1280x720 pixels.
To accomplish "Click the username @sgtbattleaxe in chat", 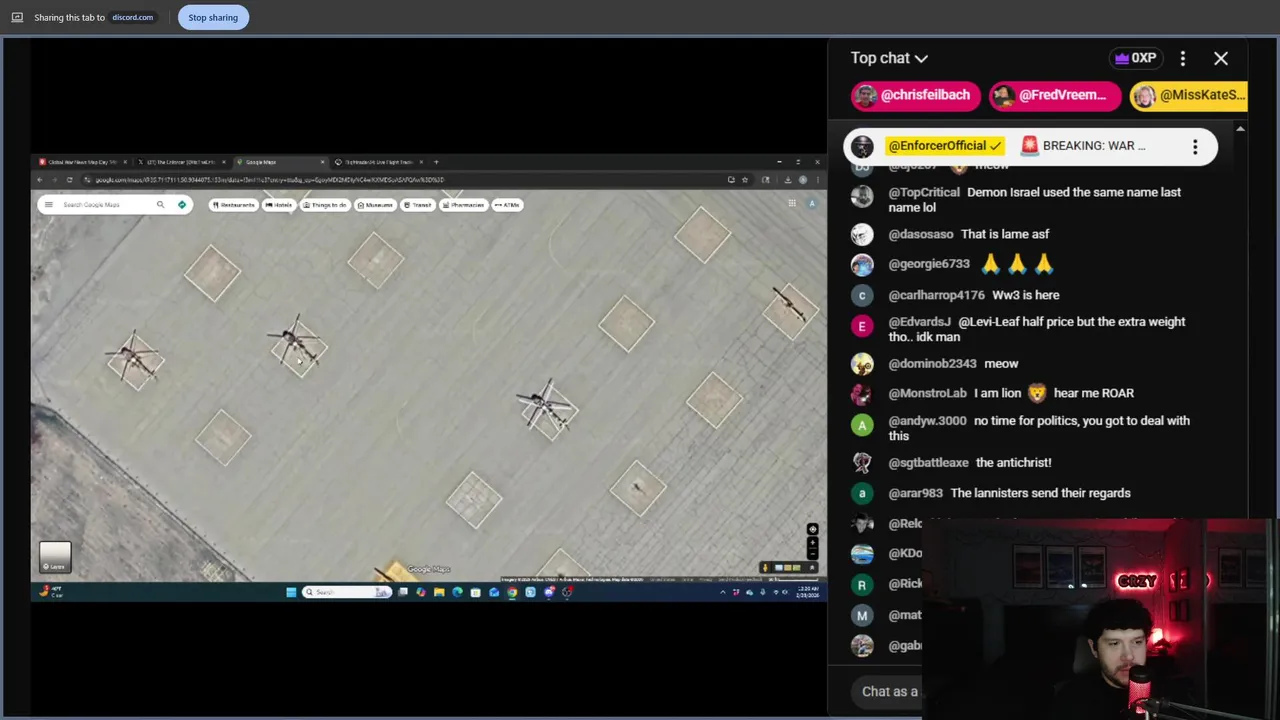I will click(x=928, y=463).
